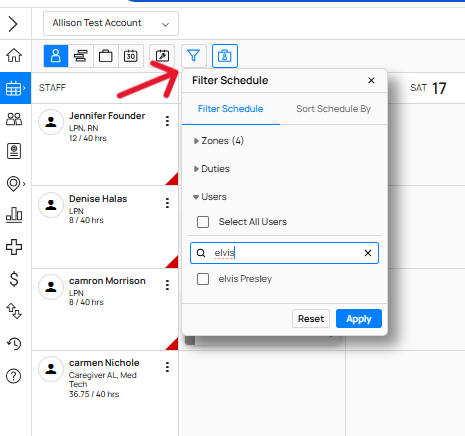Viewport: 465px width, 436px height.
Task: Expand the Duties section
Action: click(x=212, y=169)
